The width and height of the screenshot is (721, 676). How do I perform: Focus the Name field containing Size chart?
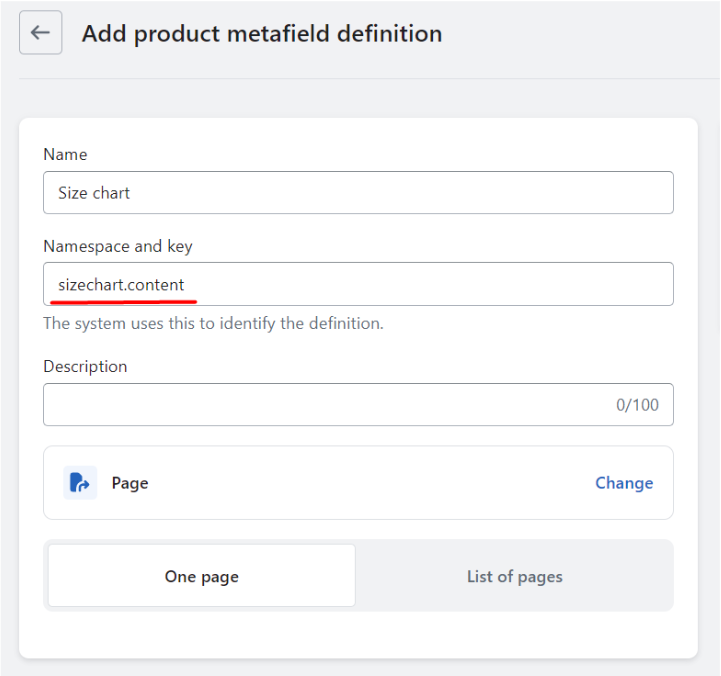click(358, 193)
